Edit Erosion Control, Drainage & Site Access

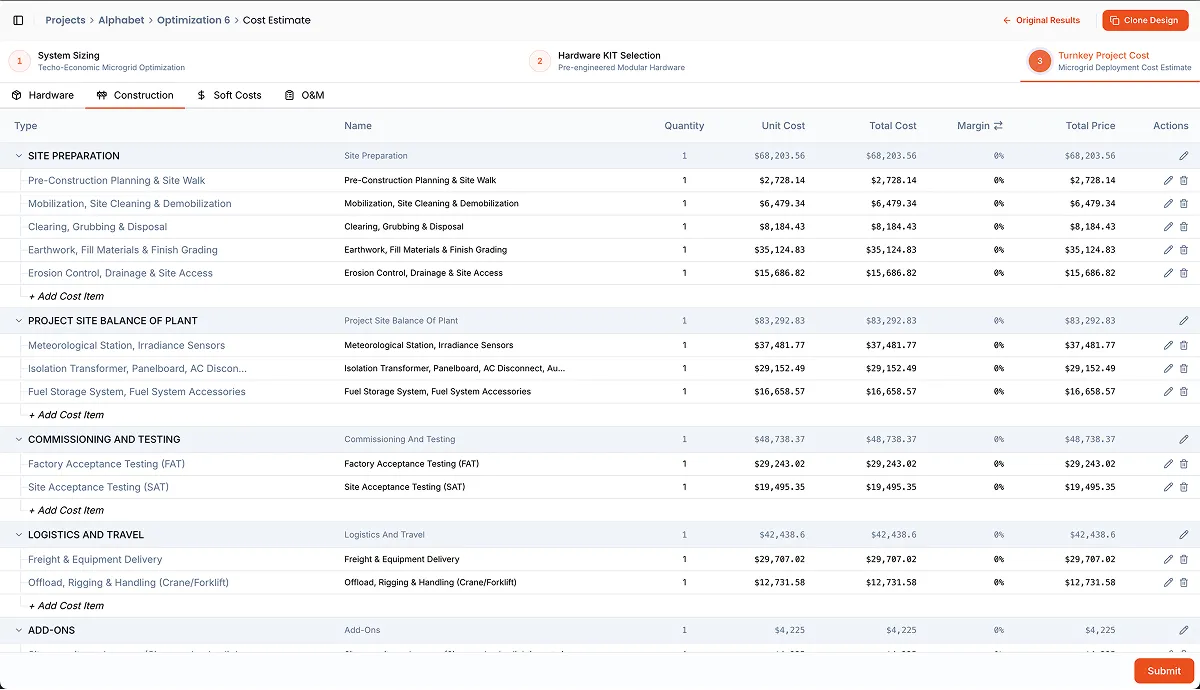tap(1168, 273)
